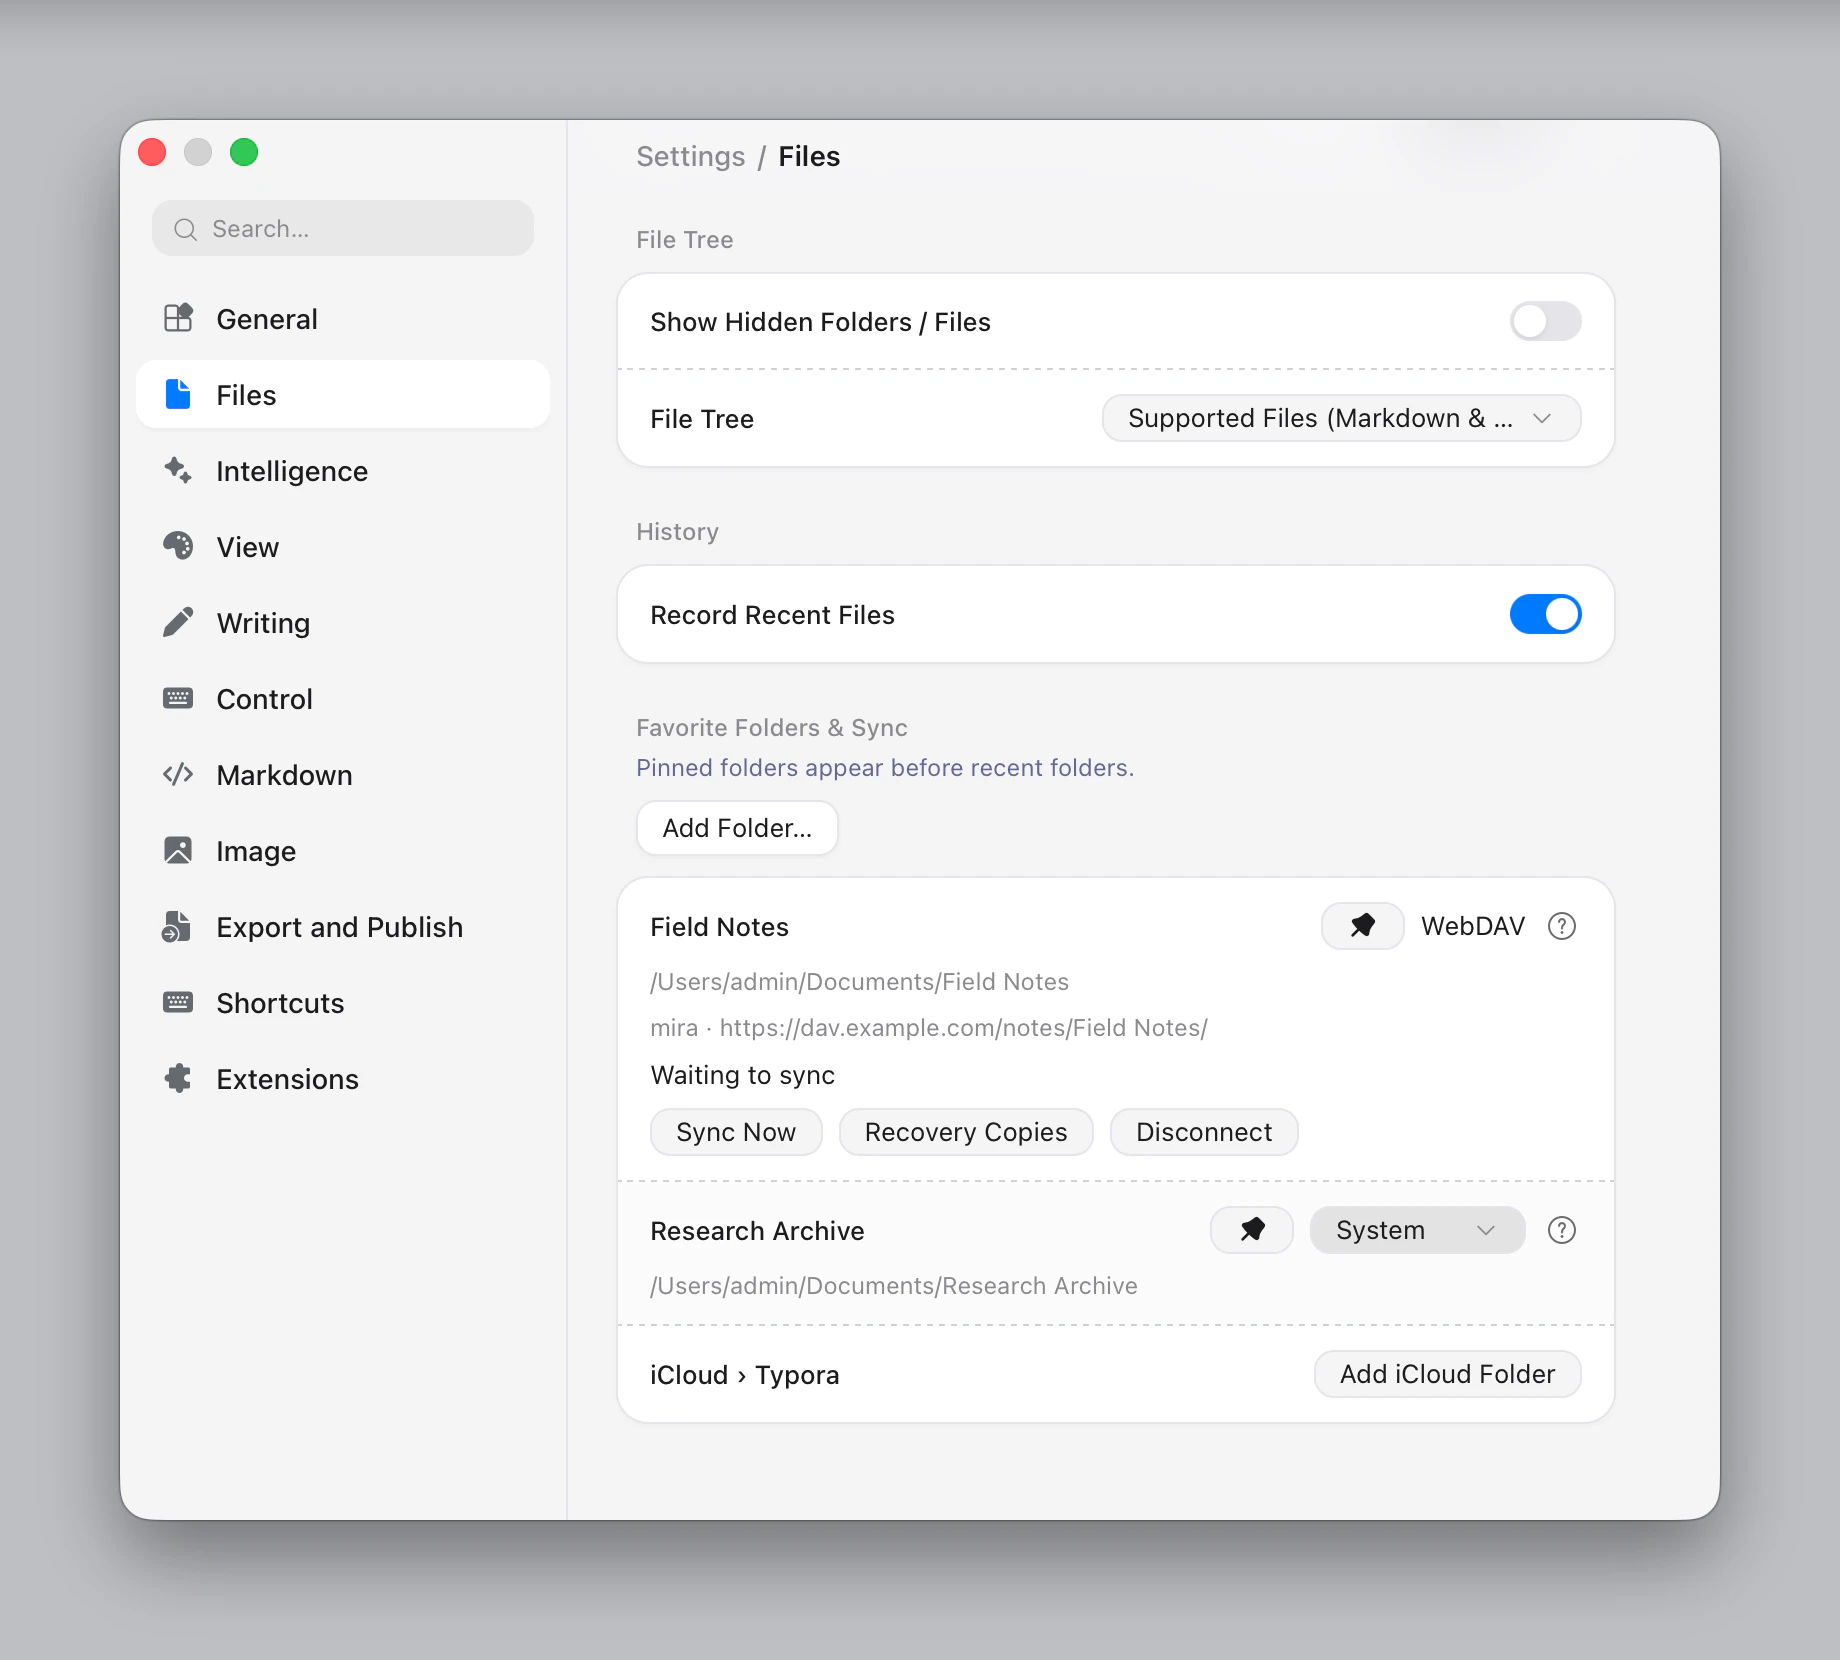This screenshot has height=1660, width=1840.
Task: Open General settings section
Action: tap(343, 318)
